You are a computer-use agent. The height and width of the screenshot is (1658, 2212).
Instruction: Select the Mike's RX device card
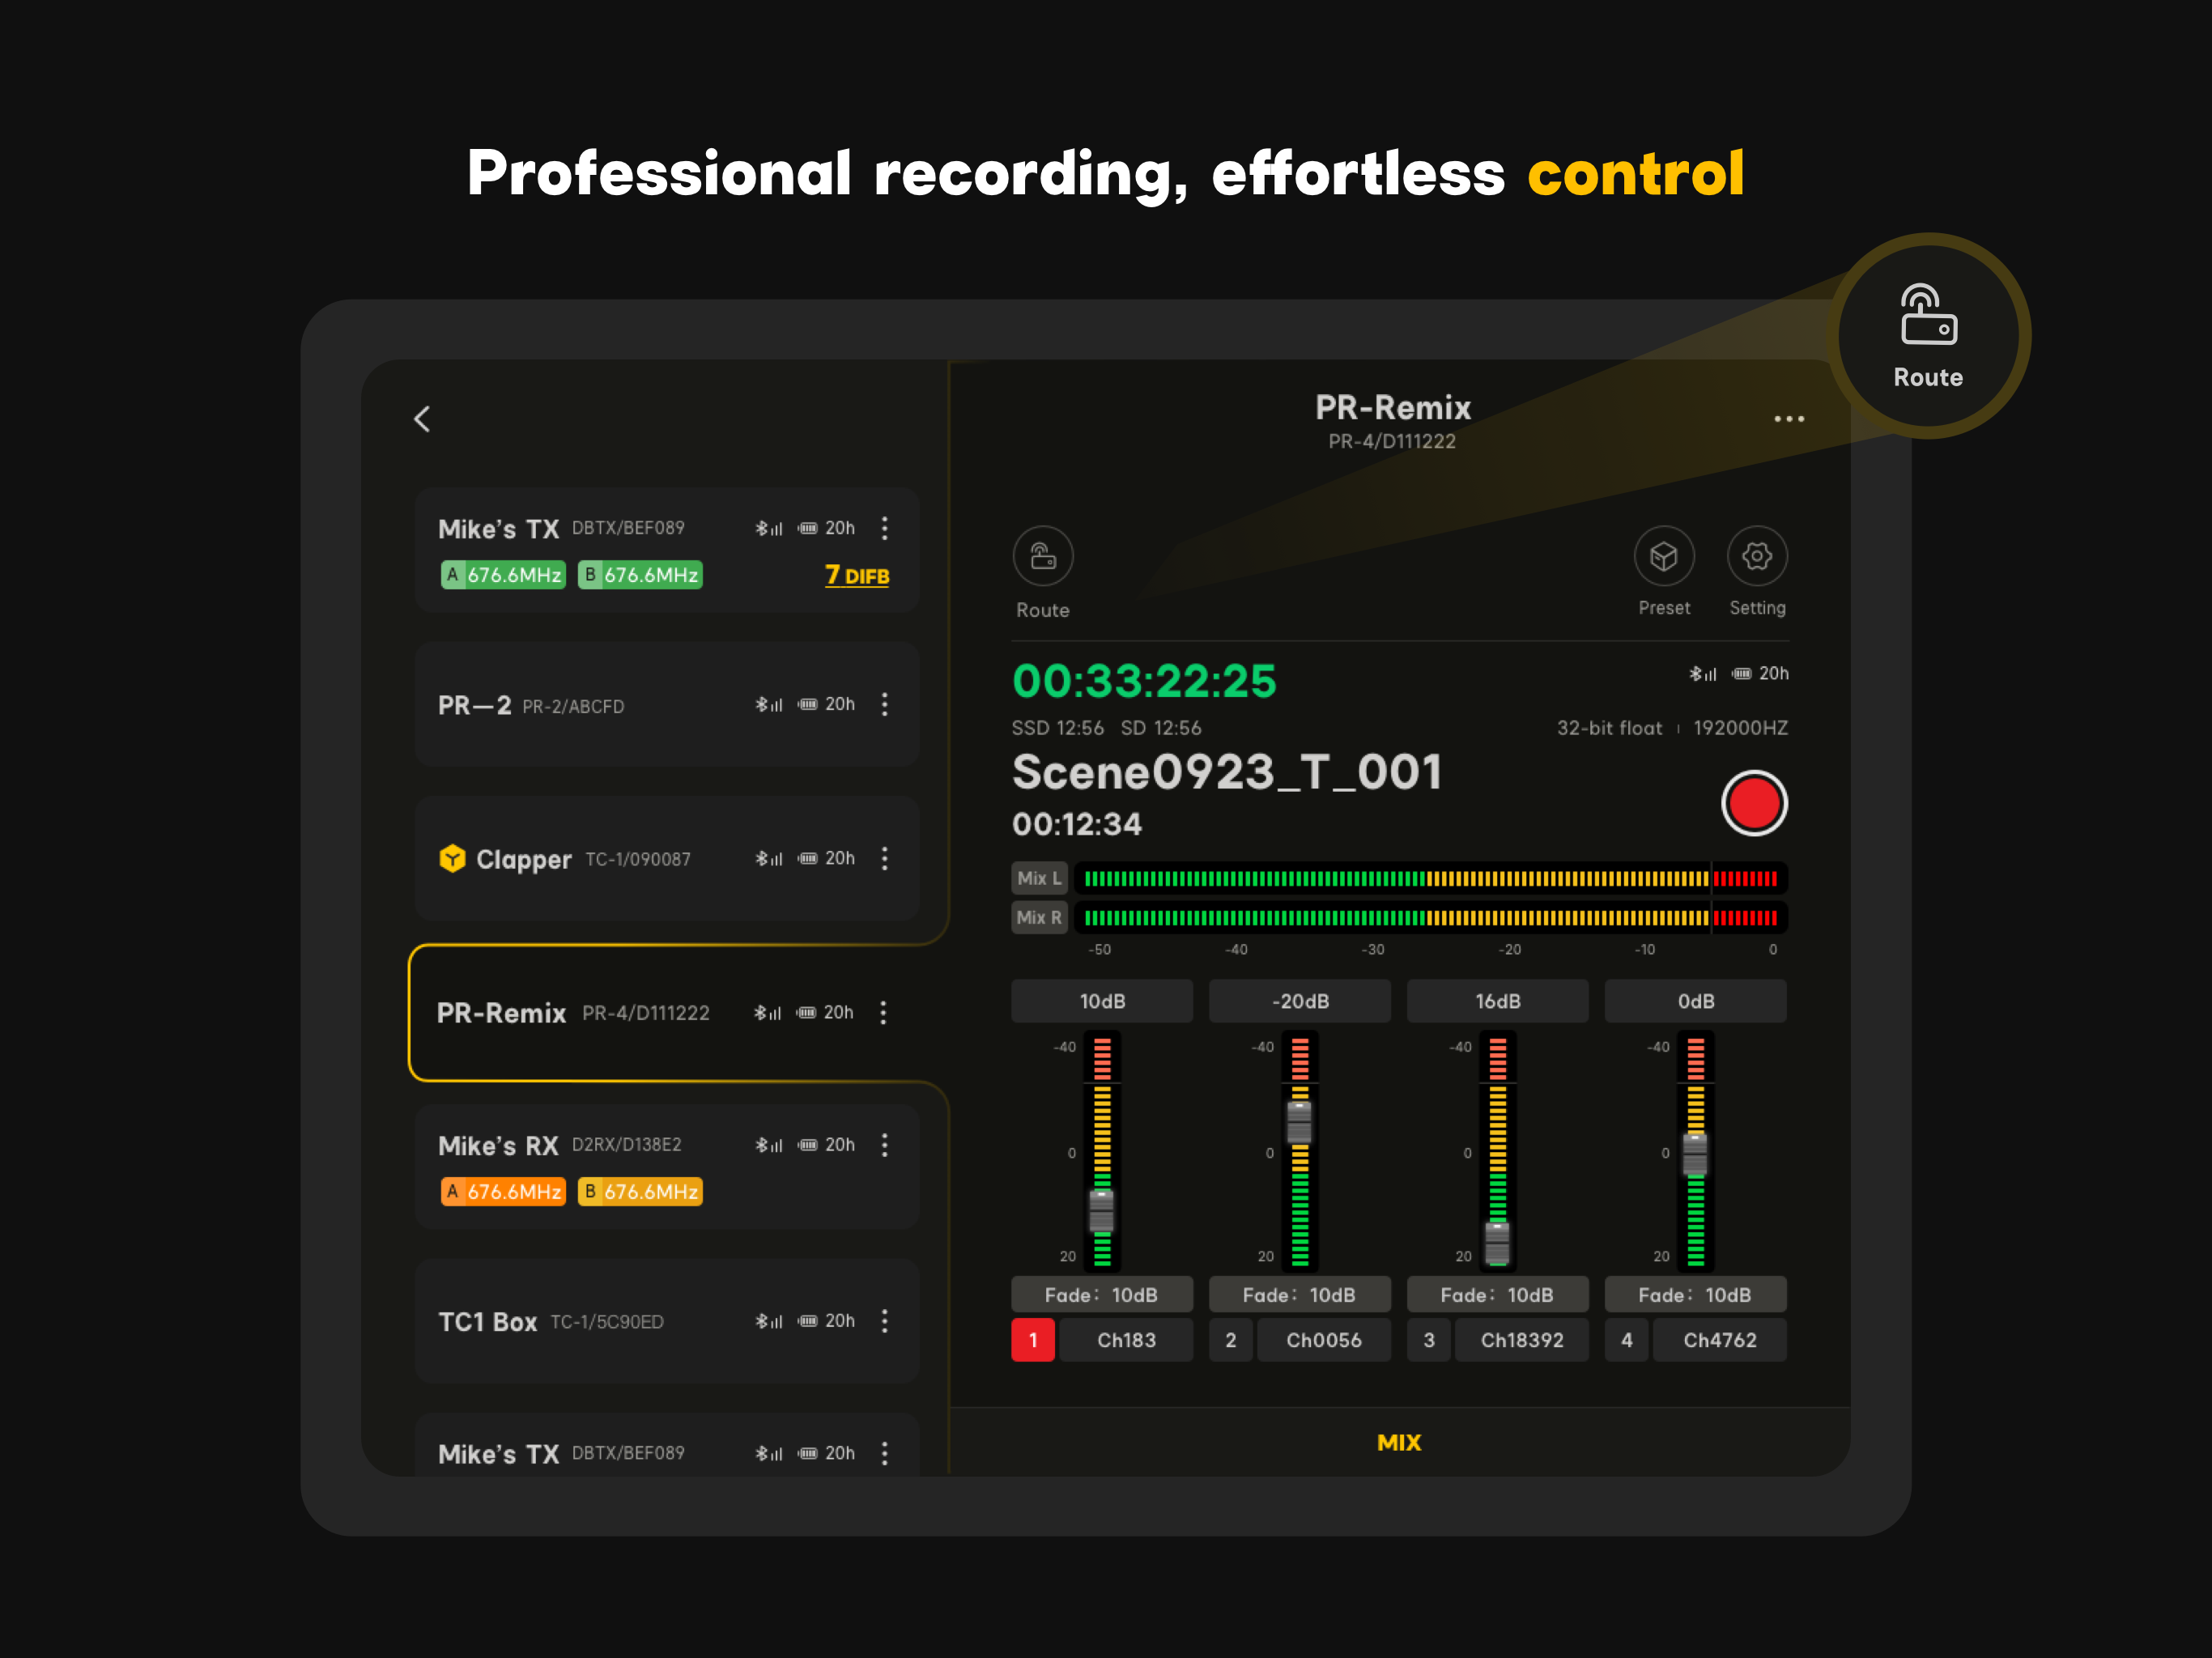point(667,1167)
